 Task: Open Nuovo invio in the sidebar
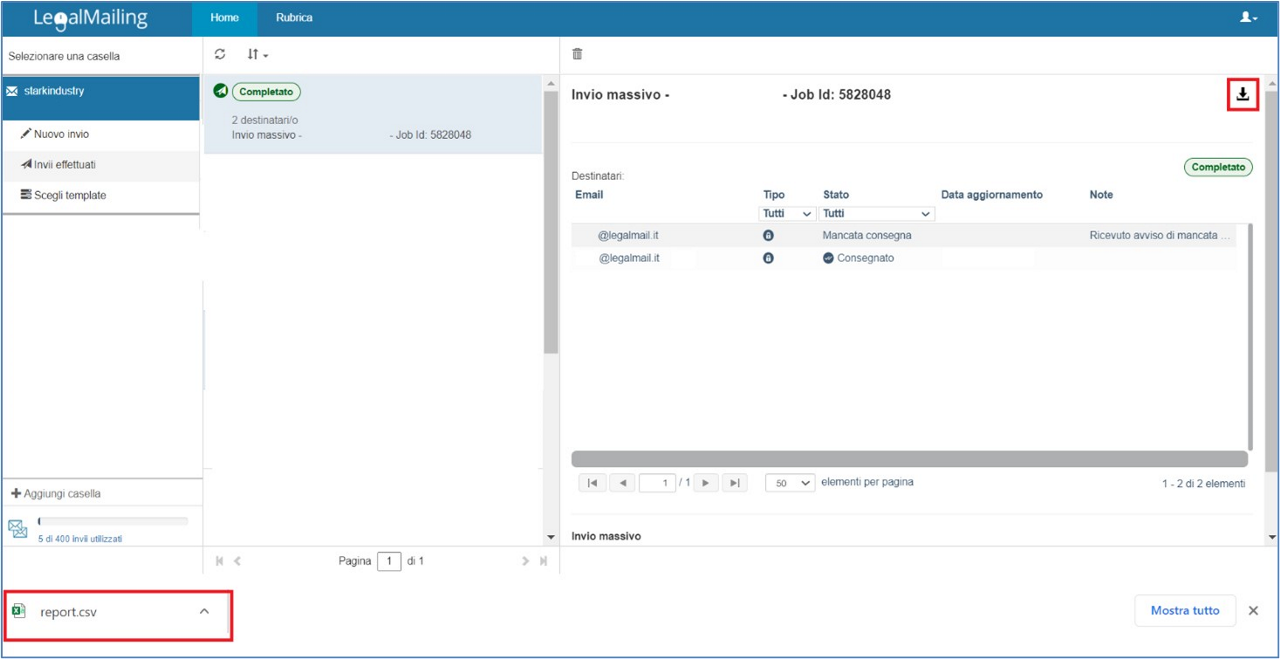coord(61,134)
